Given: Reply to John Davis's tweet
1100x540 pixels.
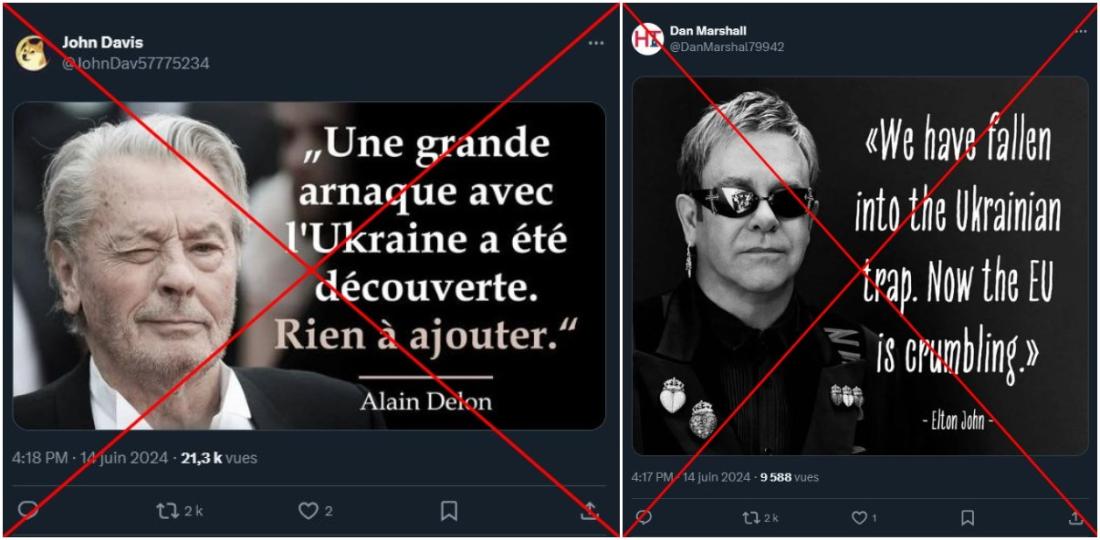Looking at the screenshot, I should [27, 510].
